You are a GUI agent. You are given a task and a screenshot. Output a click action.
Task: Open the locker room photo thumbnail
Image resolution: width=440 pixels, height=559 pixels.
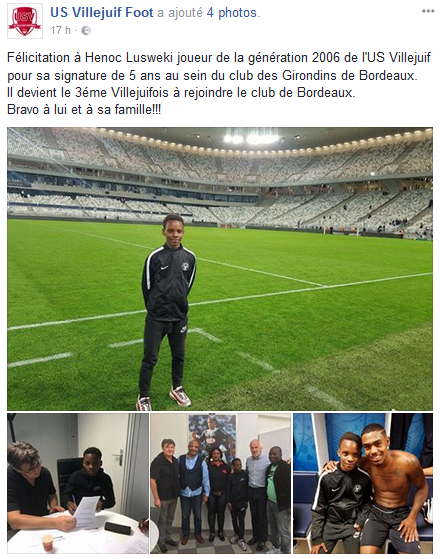coord(363,483)
